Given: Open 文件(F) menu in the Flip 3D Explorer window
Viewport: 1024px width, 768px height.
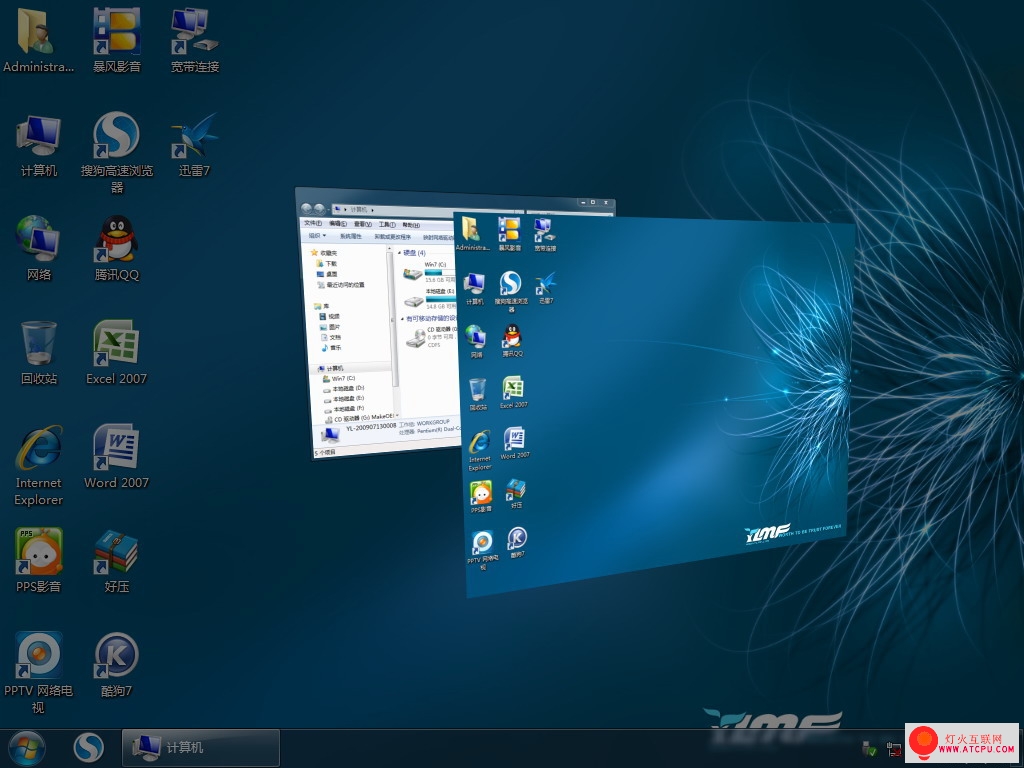Looking at the screenshot, I should pos(313,223).
